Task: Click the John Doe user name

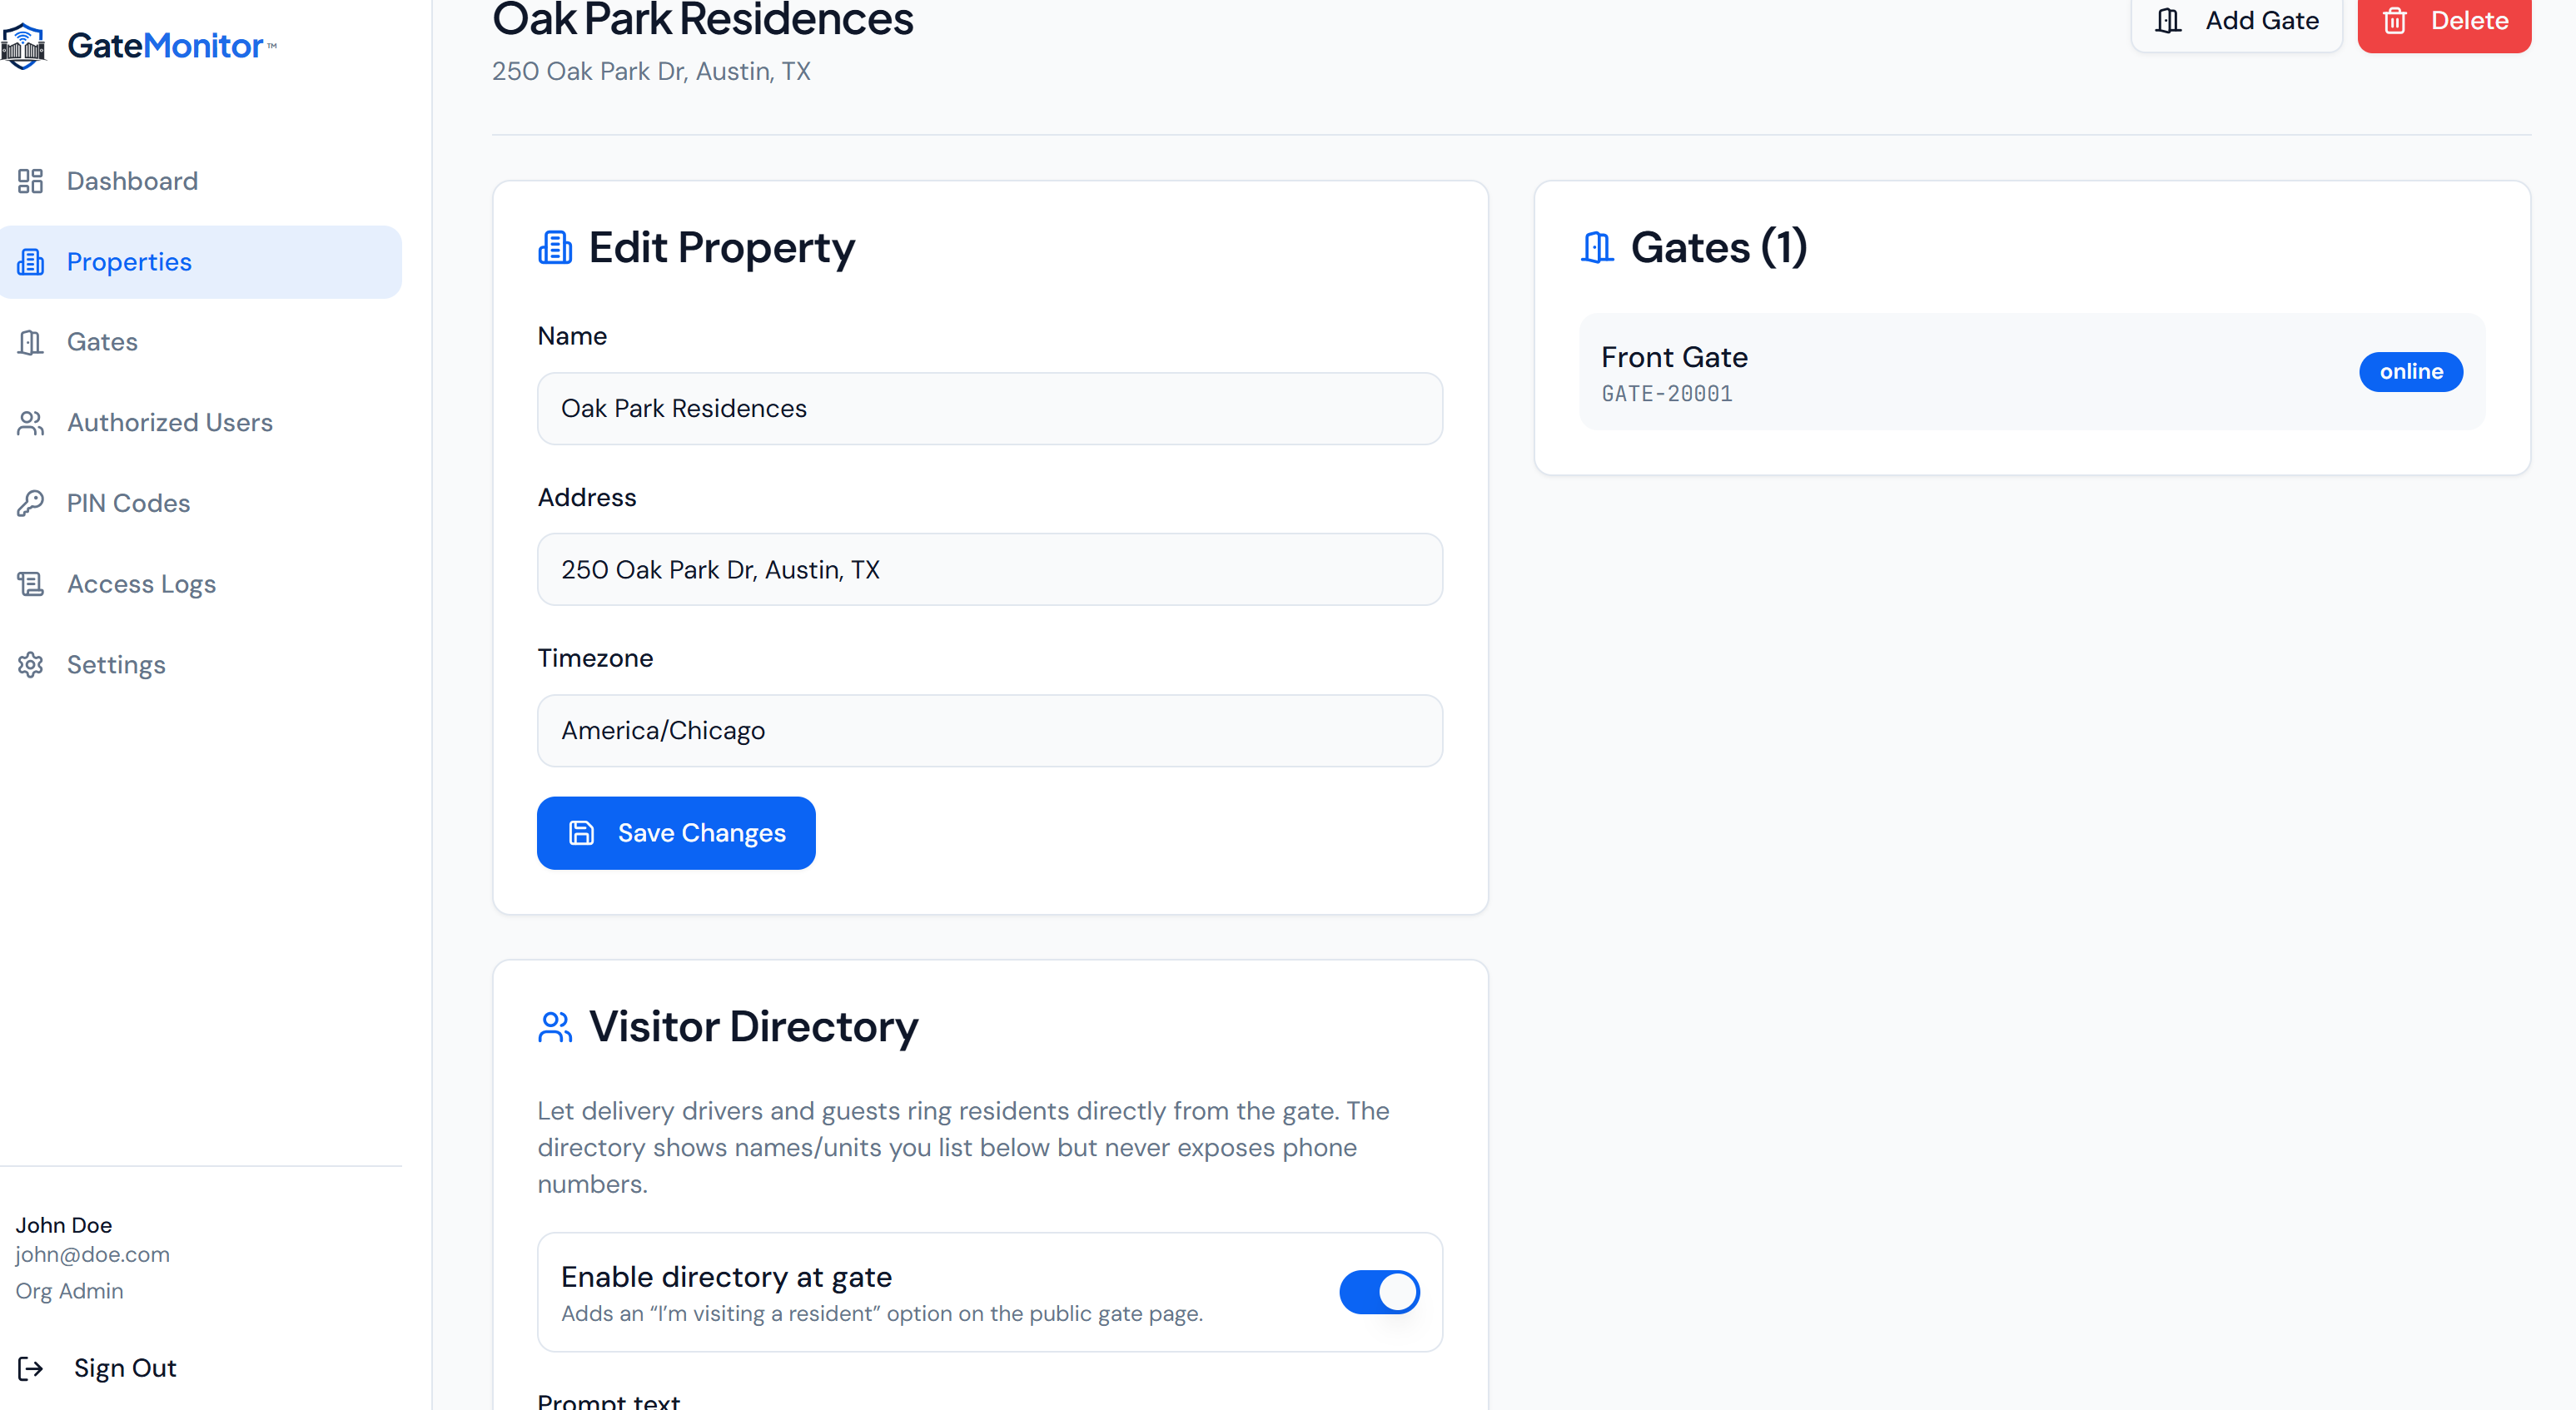Action: (64, 1226)
